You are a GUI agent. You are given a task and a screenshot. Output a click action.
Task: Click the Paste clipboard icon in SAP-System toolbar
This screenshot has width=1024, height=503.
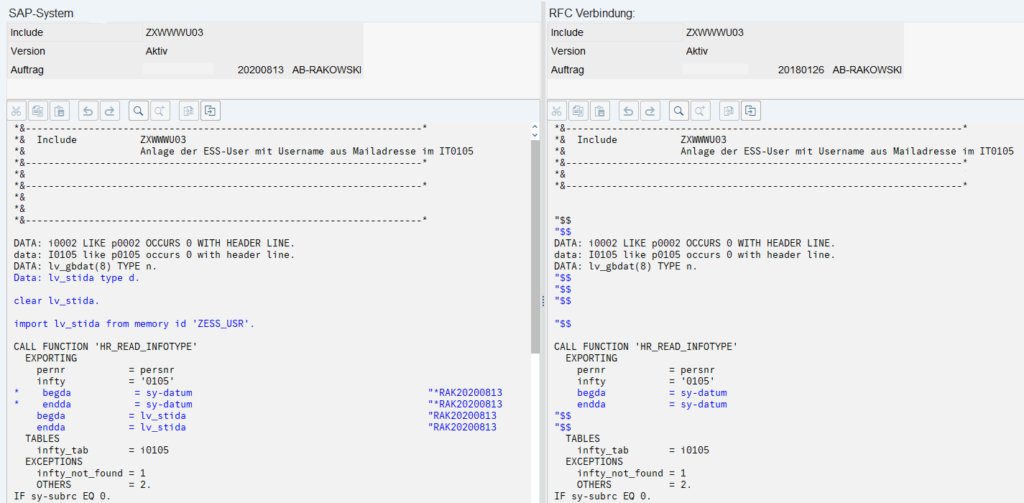[x=59, y=110]
